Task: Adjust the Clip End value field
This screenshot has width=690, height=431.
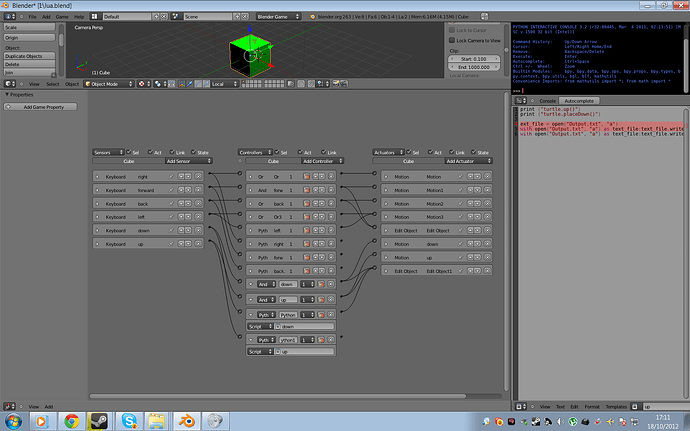Action: tap(474, 67)
